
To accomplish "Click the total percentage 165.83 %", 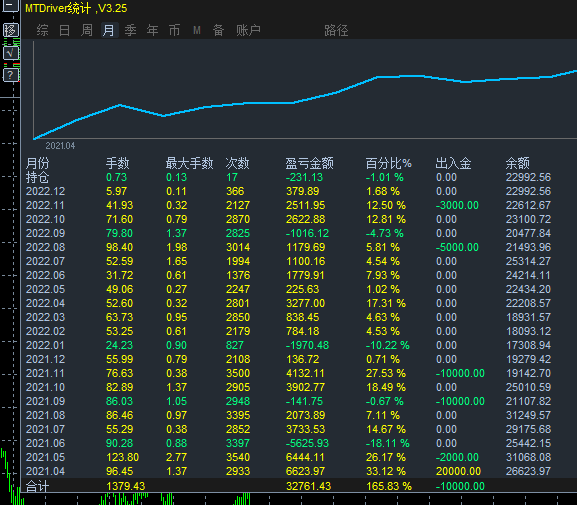I will pos(389,486).
